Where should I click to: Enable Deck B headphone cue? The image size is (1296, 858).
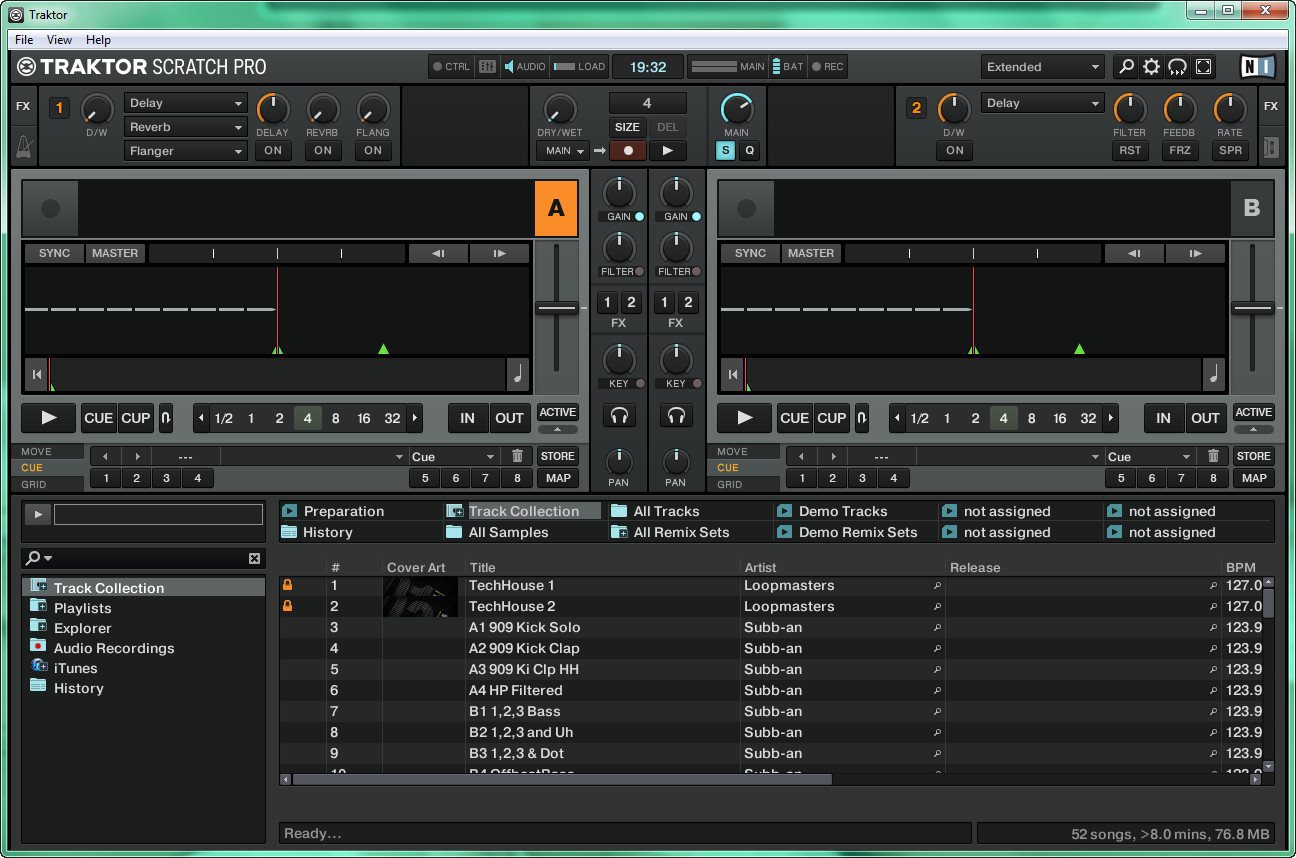[x=677, y=416]
